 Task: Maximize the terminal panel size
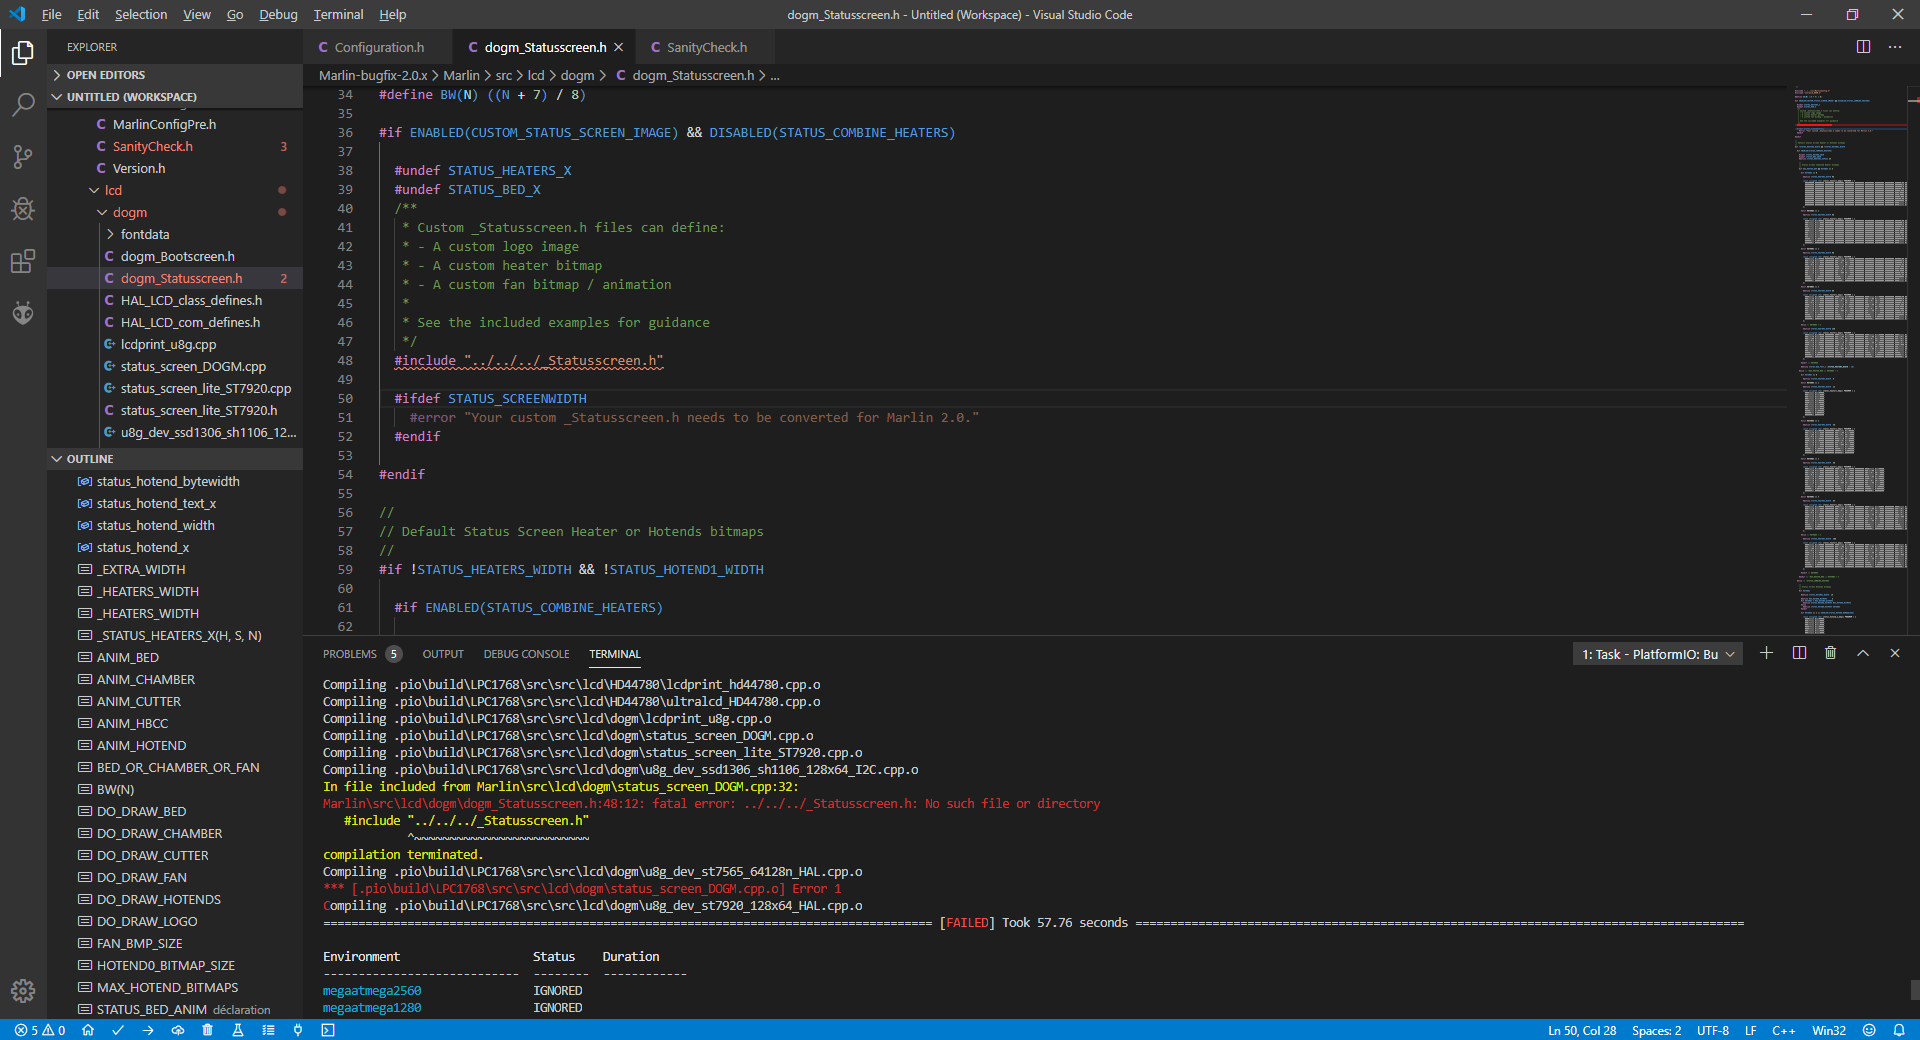pyautogui.click(x=1863, y=653)
